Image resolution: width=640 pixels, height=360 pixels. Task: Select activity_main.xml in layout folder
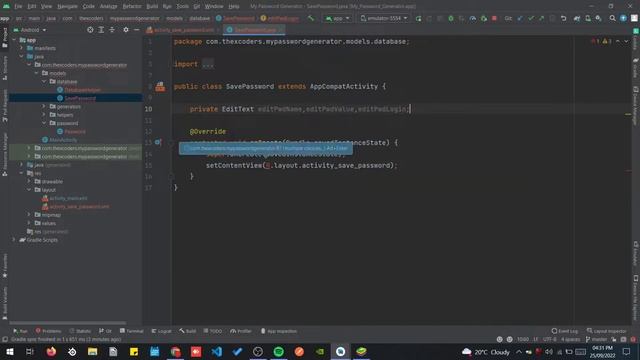[64, 198]
